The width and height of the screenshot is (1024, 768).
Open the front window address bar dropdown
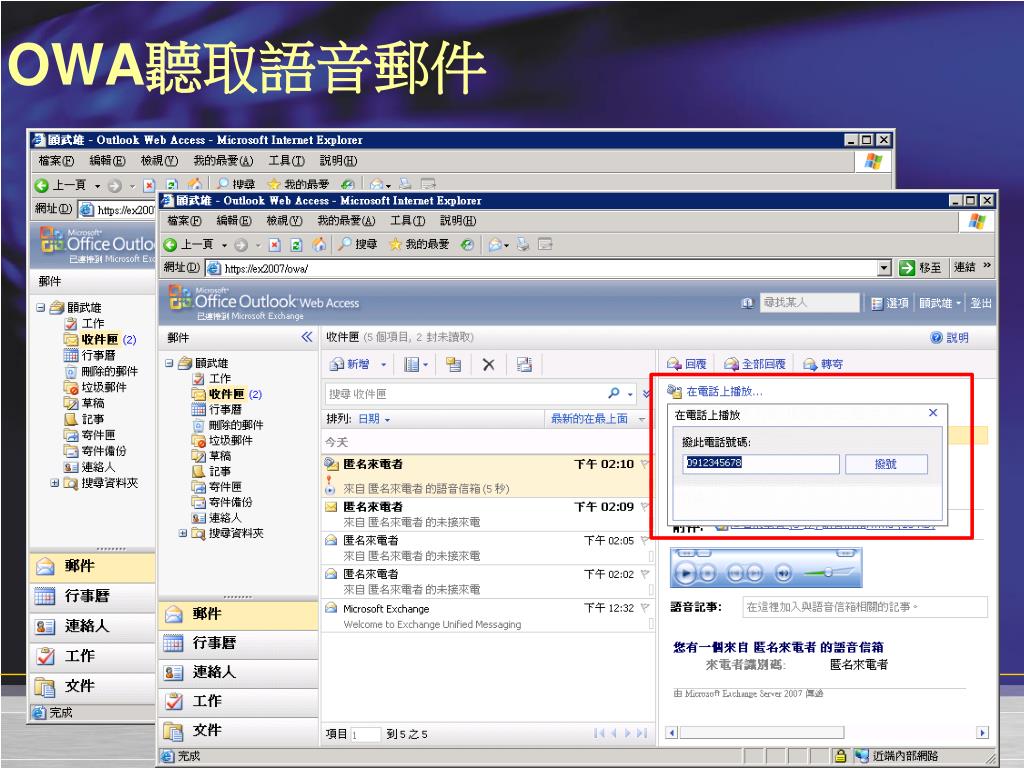(x=884, y=268)
